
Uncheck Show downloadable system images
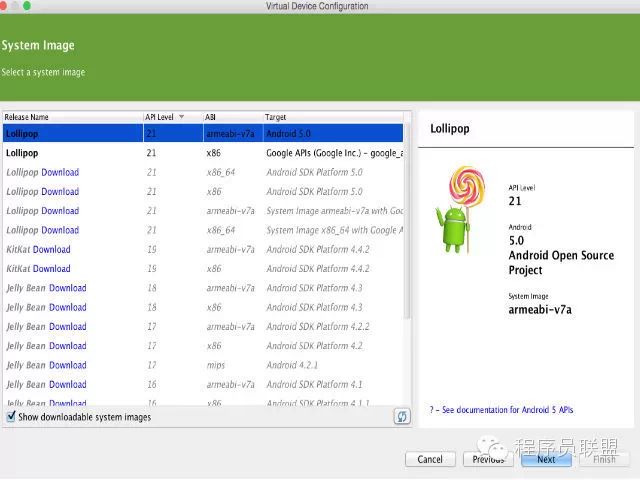pyautogui.click(x=11, y=416)
